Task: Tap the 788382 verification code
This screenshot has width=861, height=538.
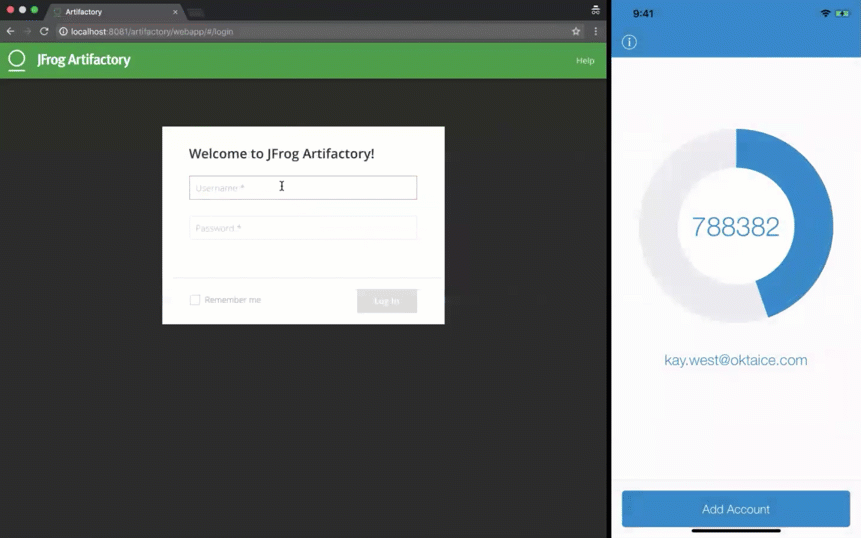Action: [x=735, y=227]
